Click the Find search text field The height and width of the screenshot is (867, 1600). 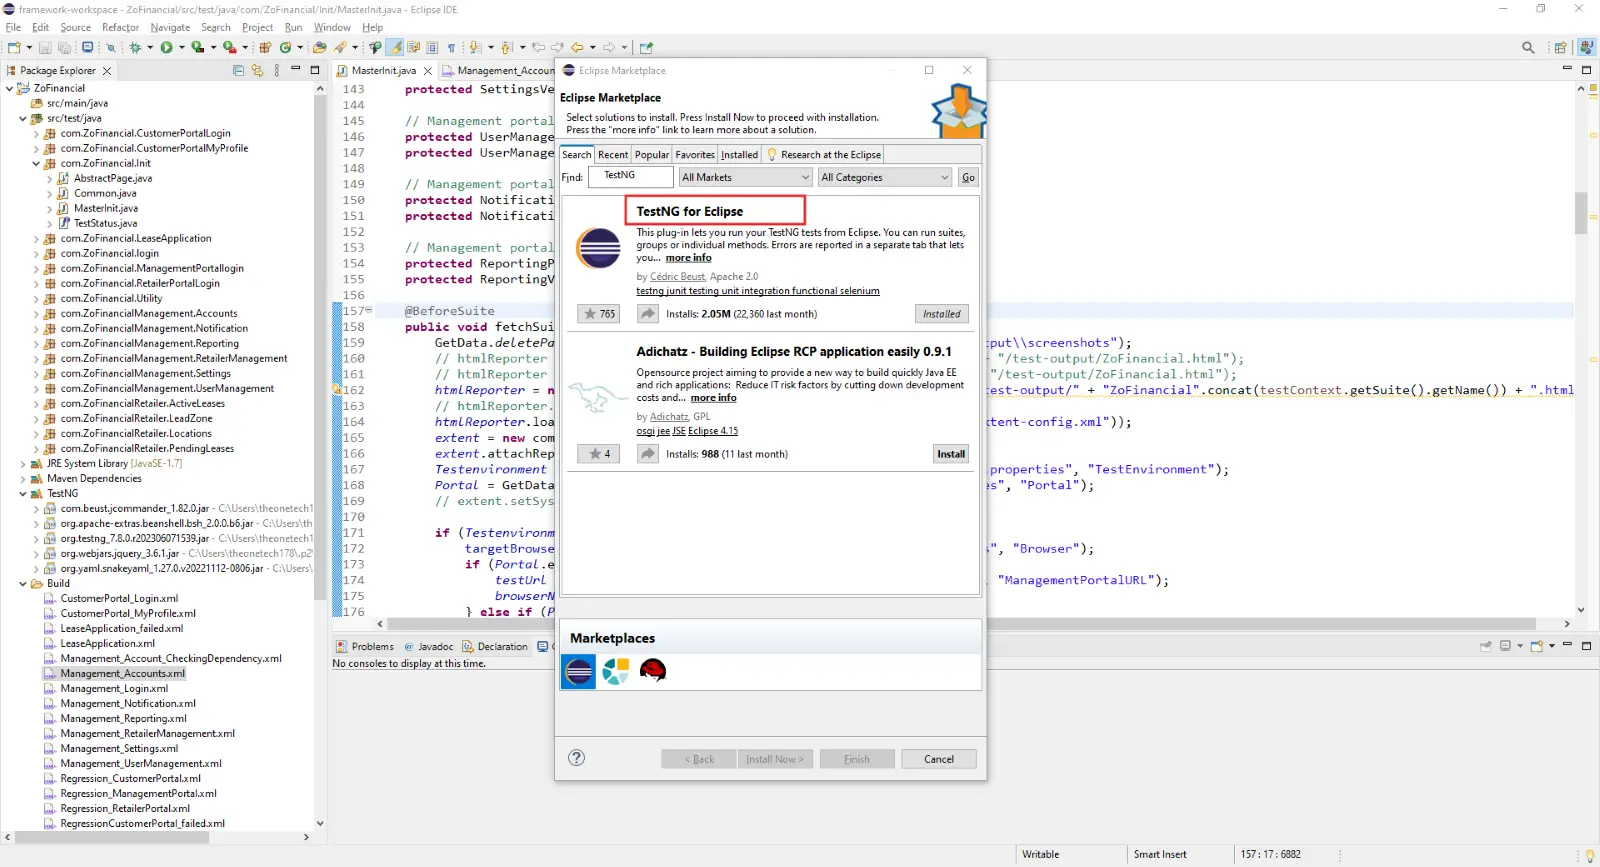[630, 176]
